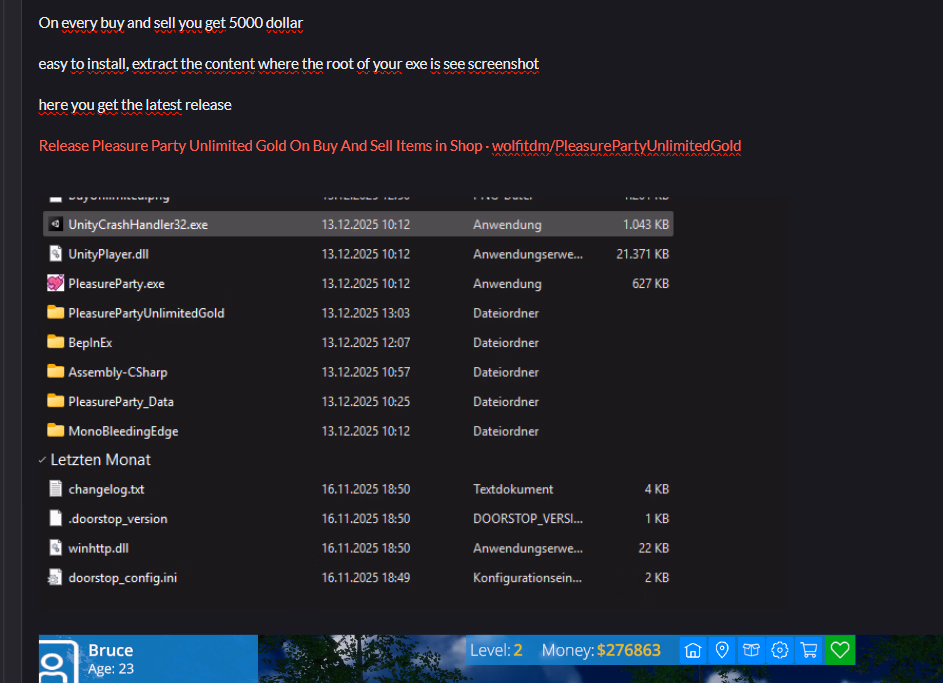Click the home icon in game toolbar
Image resolution: width=943 pixels, height=683 pixels.
693,650
